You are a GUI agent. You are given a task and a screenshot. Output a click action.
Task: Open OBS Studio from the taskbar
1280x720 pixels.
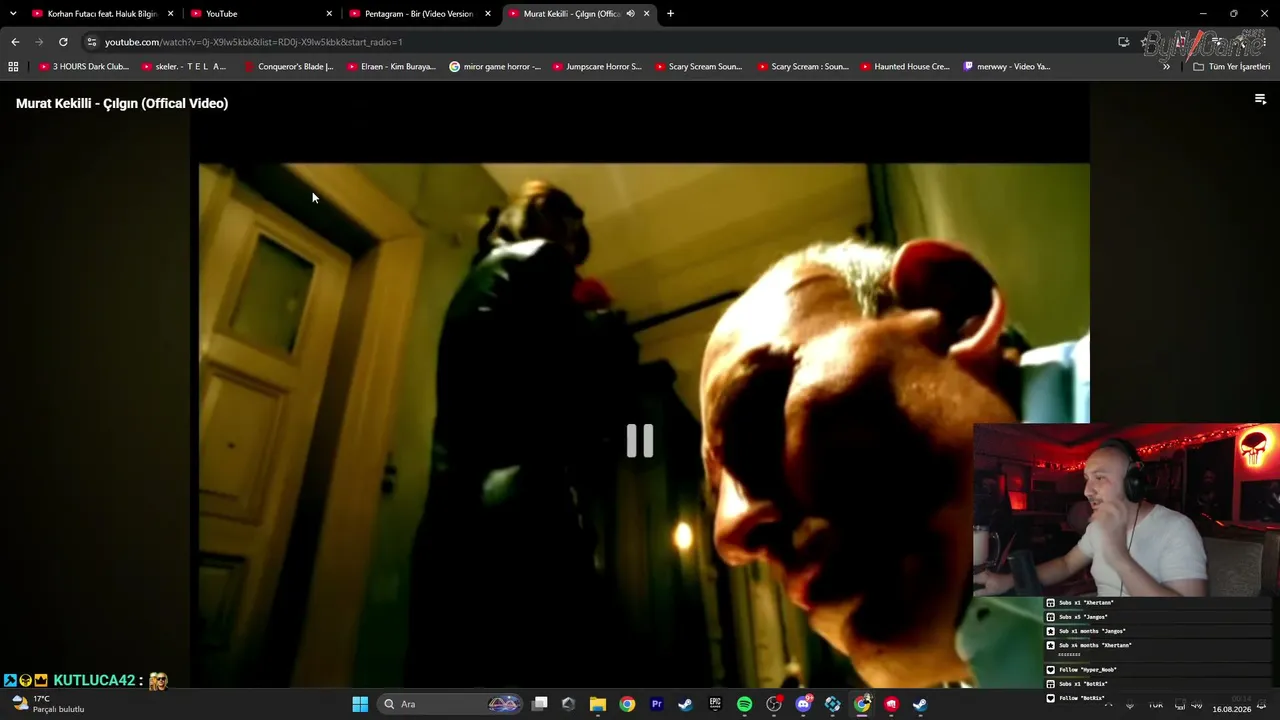pos(774,704)
